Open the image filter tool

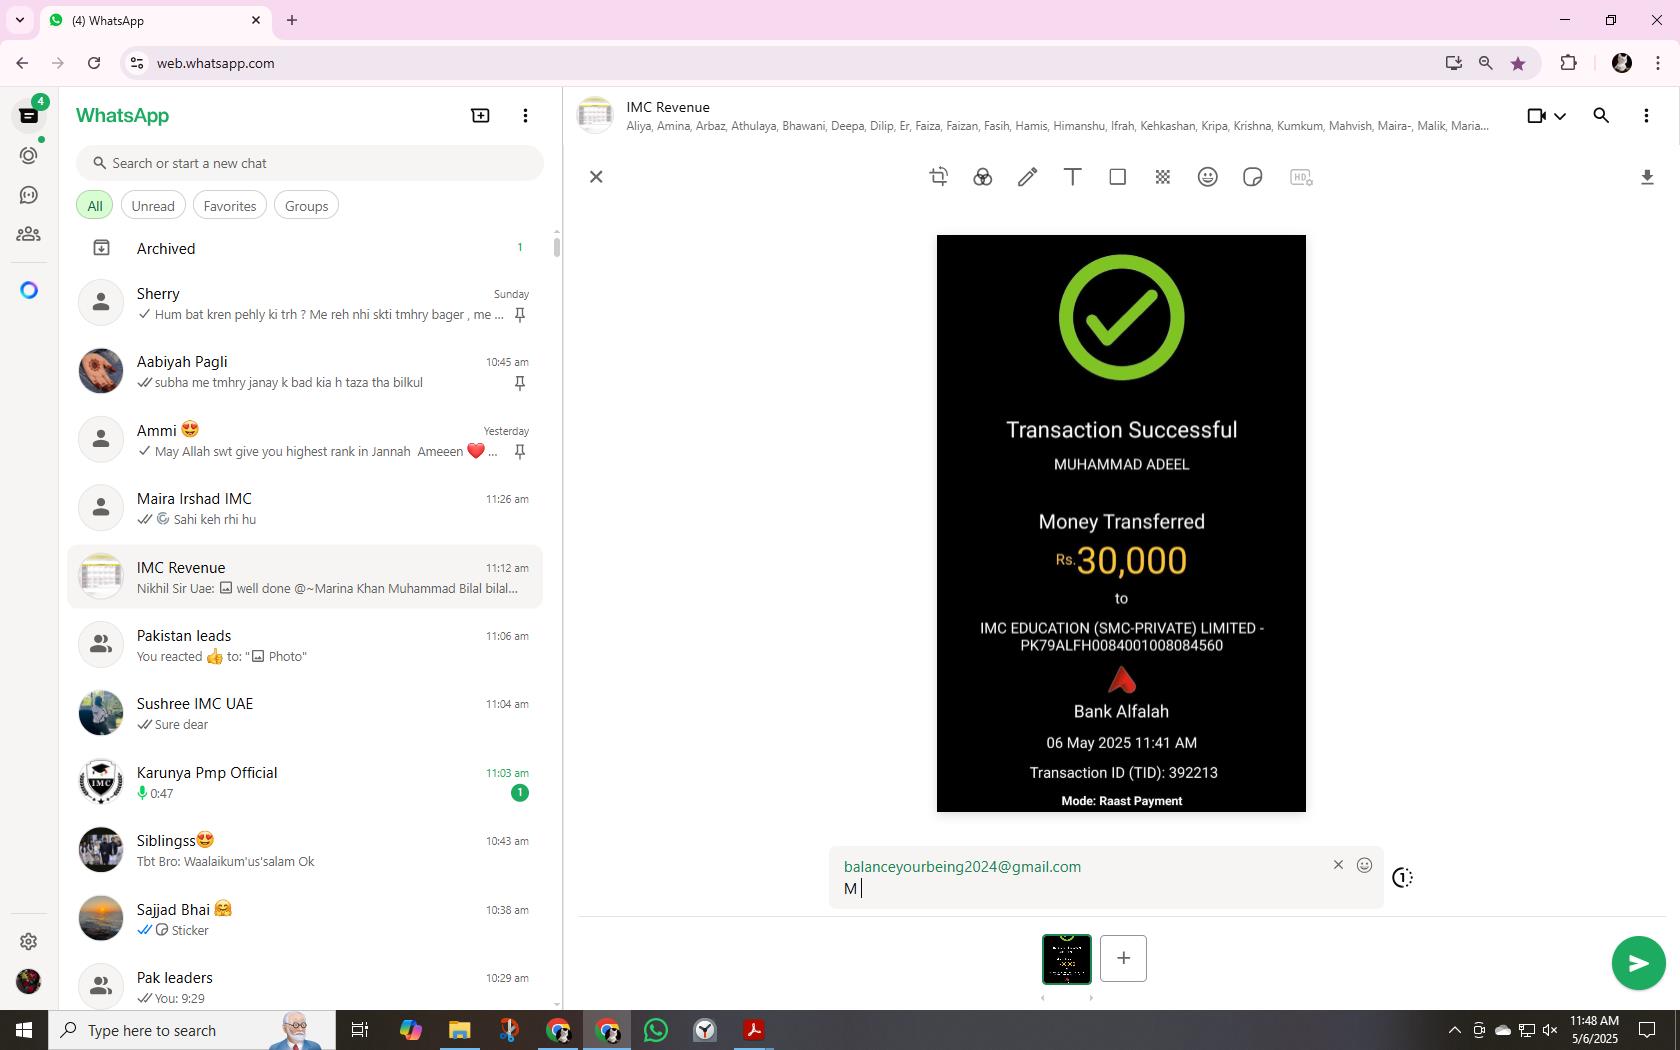click(982, 177)
